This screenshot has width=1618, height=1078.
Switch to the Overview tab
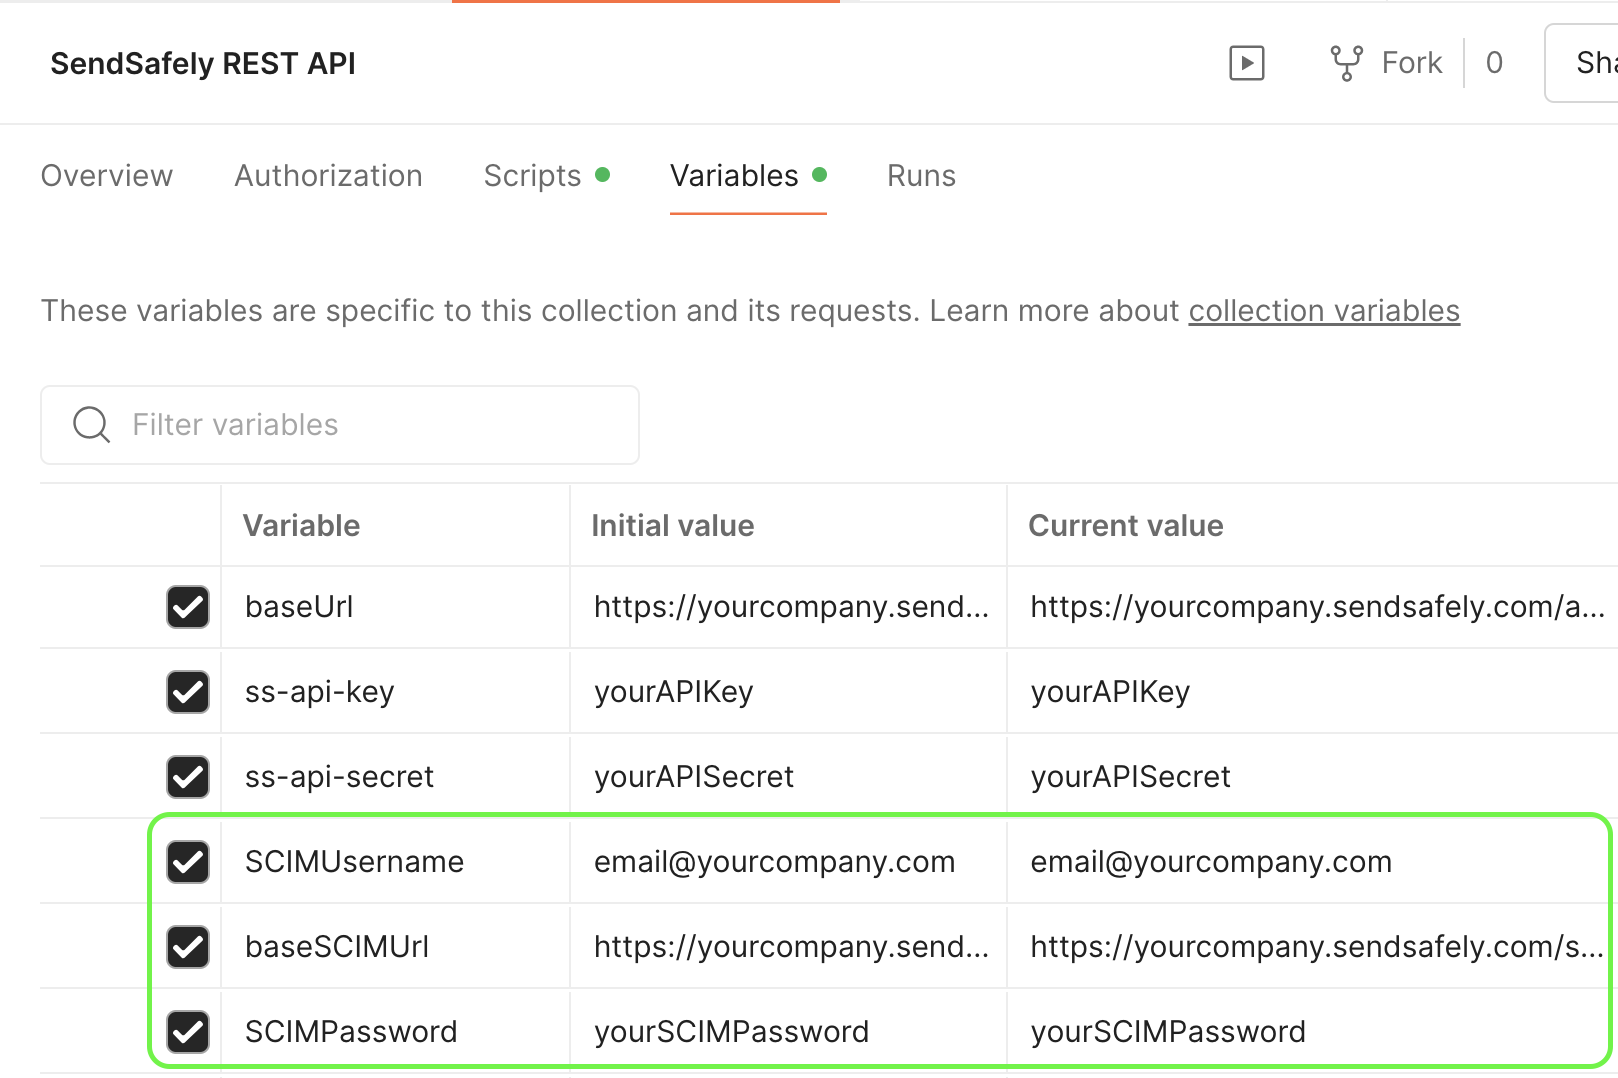107,176
